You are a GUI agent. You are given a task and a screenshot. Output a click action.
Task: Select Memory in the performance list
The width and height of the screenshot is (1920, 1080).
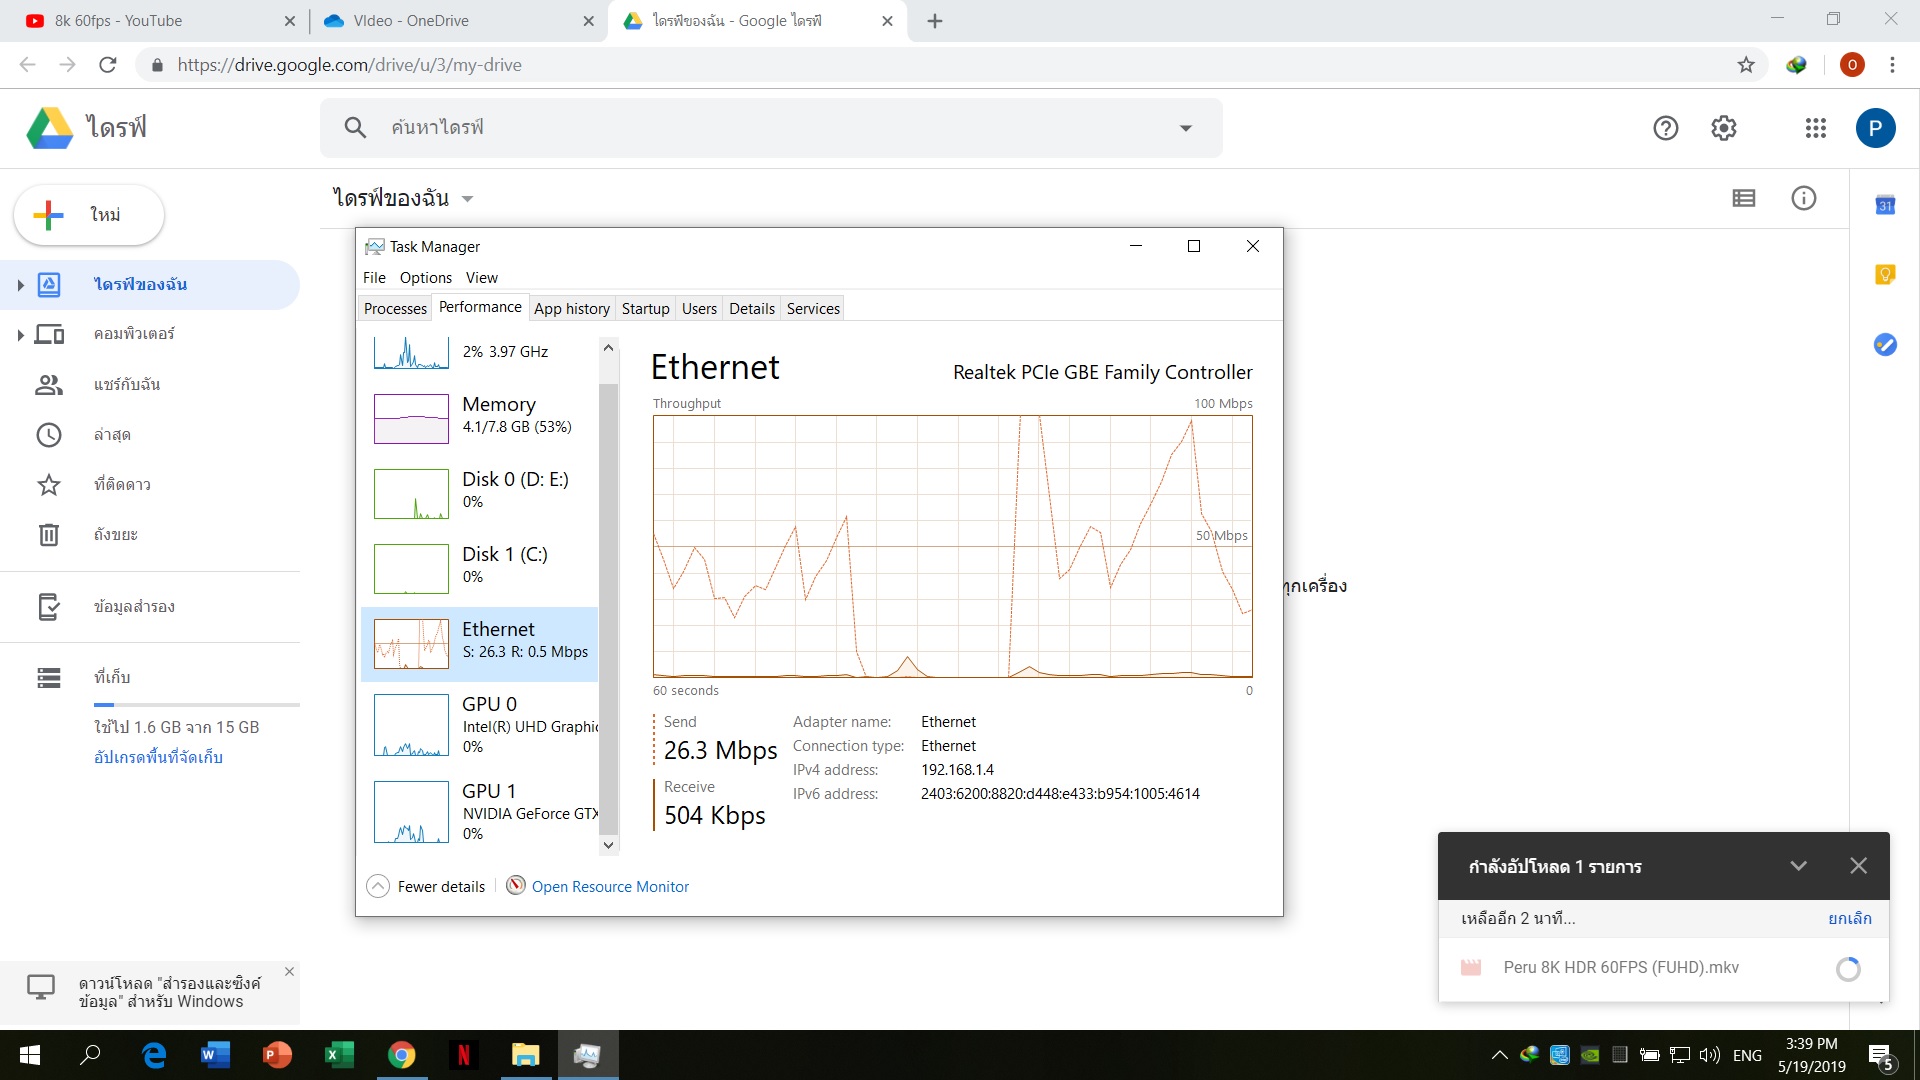pos(480,419)
